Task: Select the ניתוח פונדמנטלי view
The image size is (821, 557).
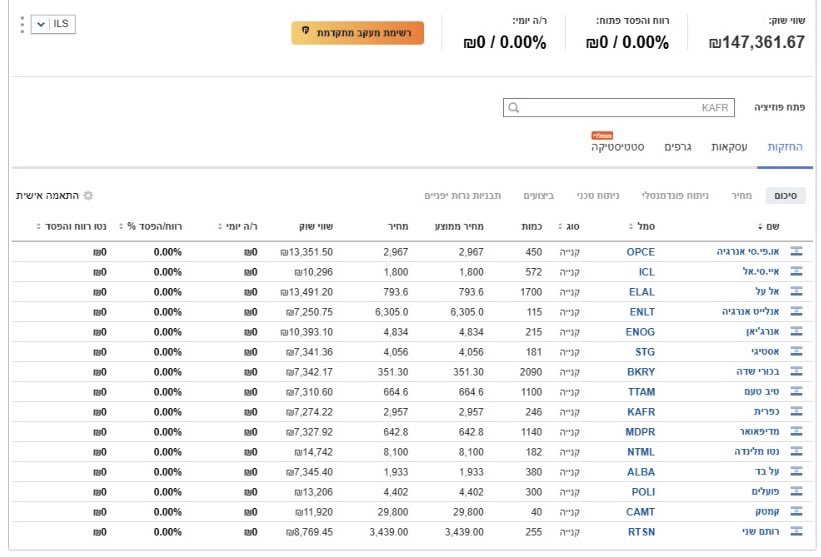Action: click(675, 196)
